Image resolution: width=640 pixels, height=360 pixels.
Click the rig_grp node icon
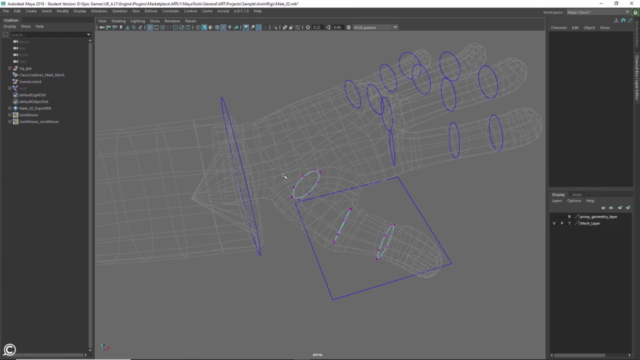click(x=16, y=69)
